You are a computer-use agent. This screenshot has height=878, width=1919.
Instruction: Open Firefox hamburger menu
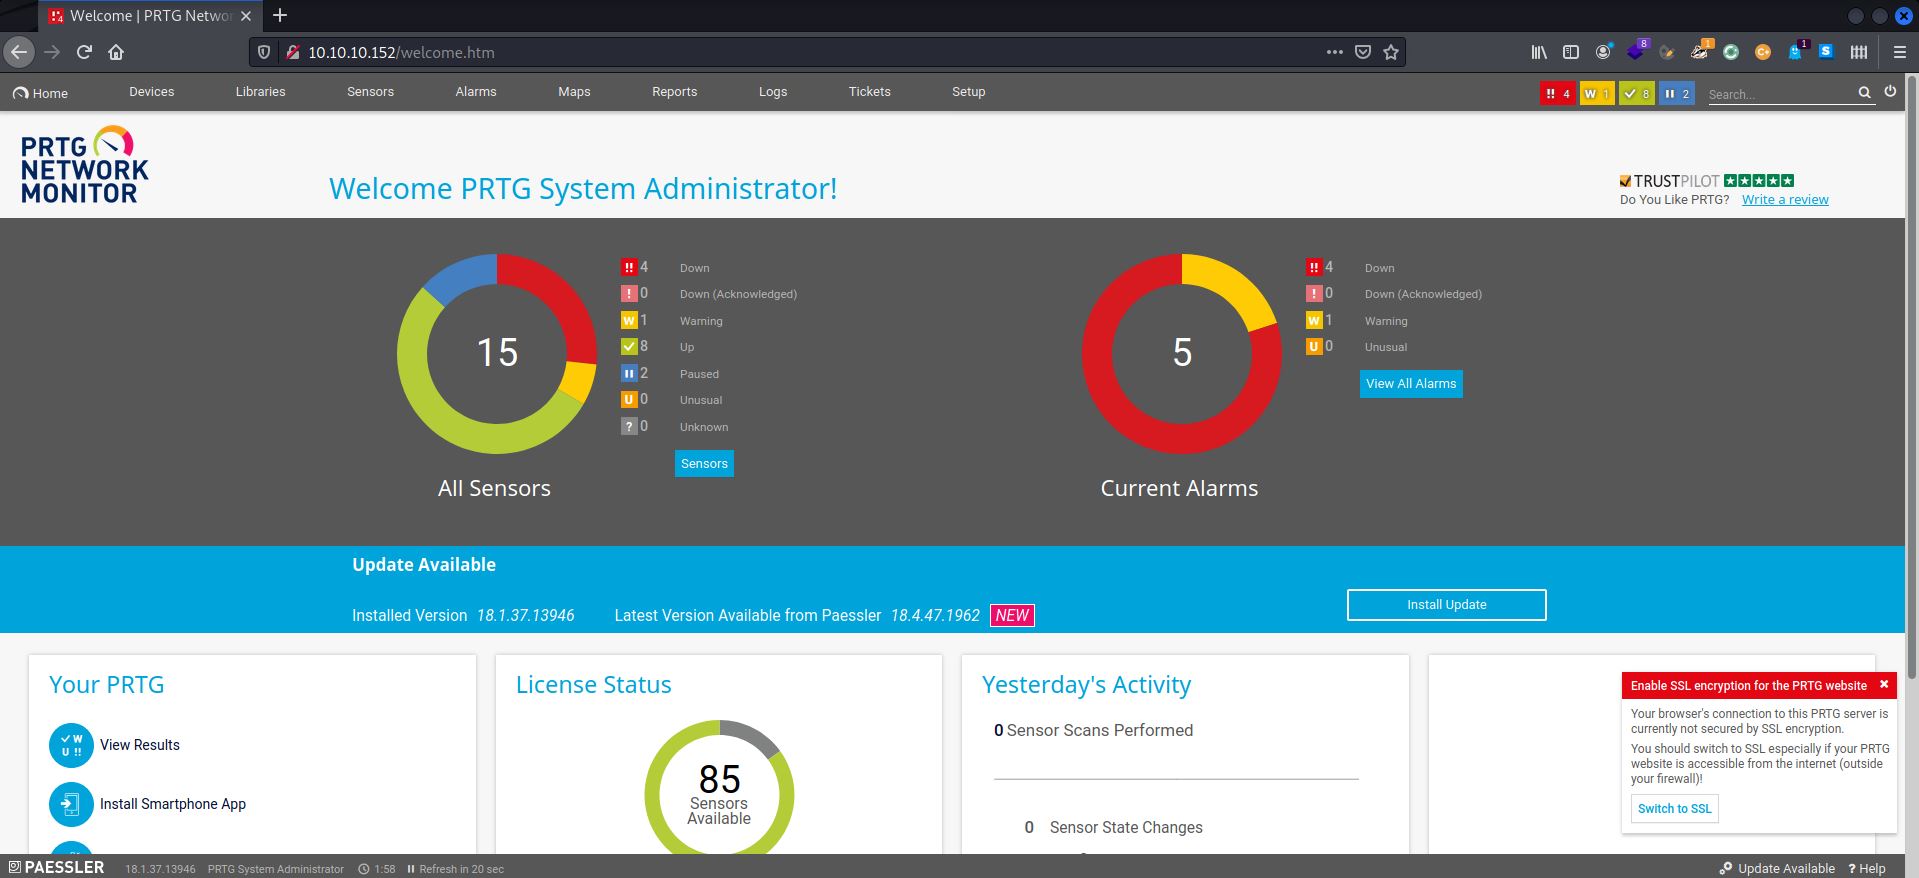[1899, 52]
